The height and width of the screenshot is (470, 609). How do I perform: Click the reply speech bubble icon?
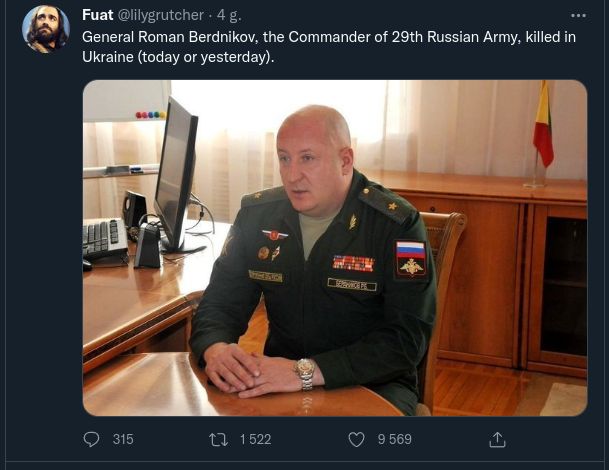91,440
